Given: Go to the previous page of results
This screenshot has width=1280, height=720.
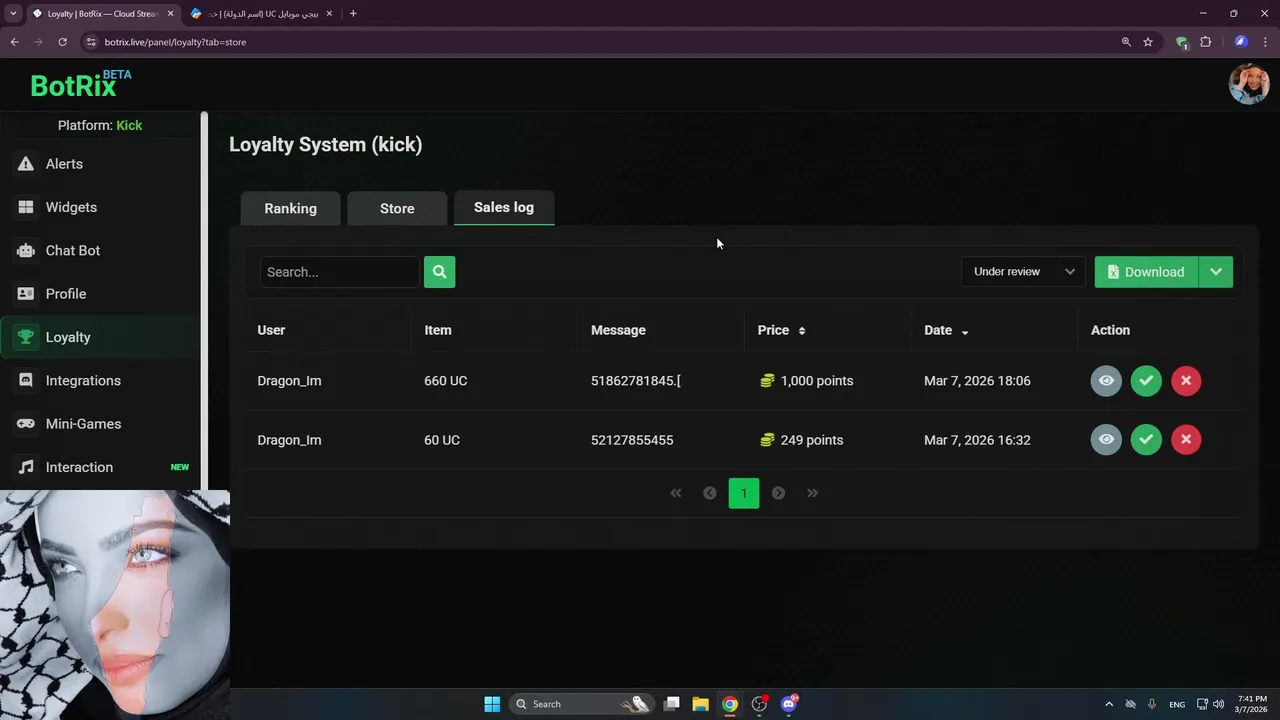Looking at the screenshot, I should click(x=710, y=493).
